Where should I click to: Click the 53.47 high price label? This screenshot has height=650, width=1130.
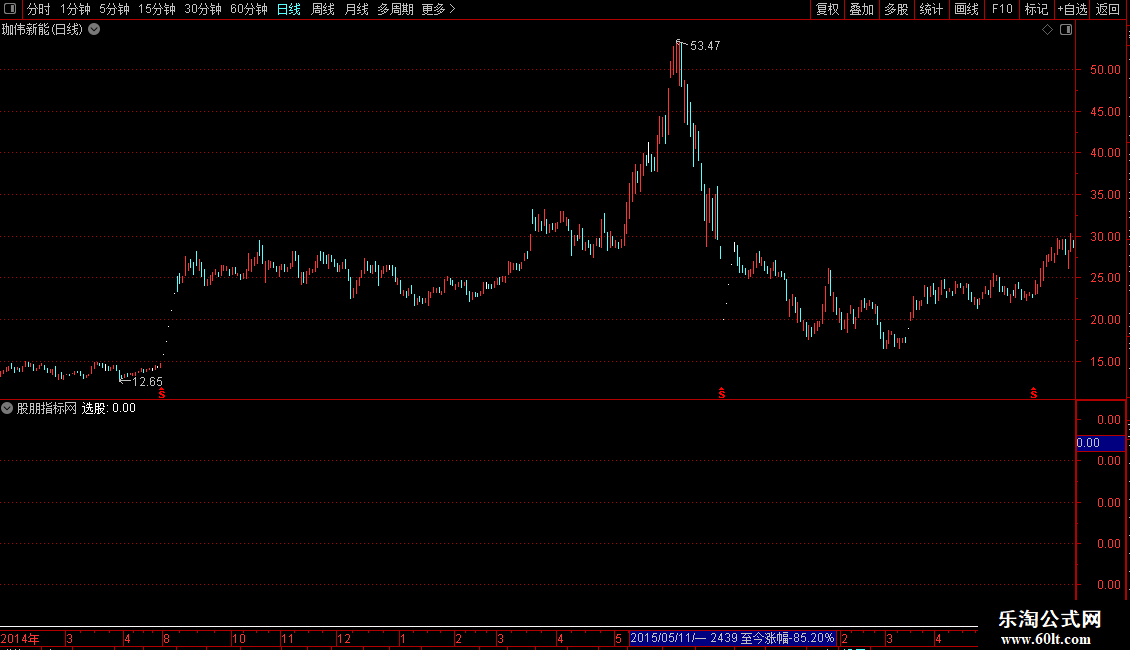pyautogui.click(x=705, y=45)
